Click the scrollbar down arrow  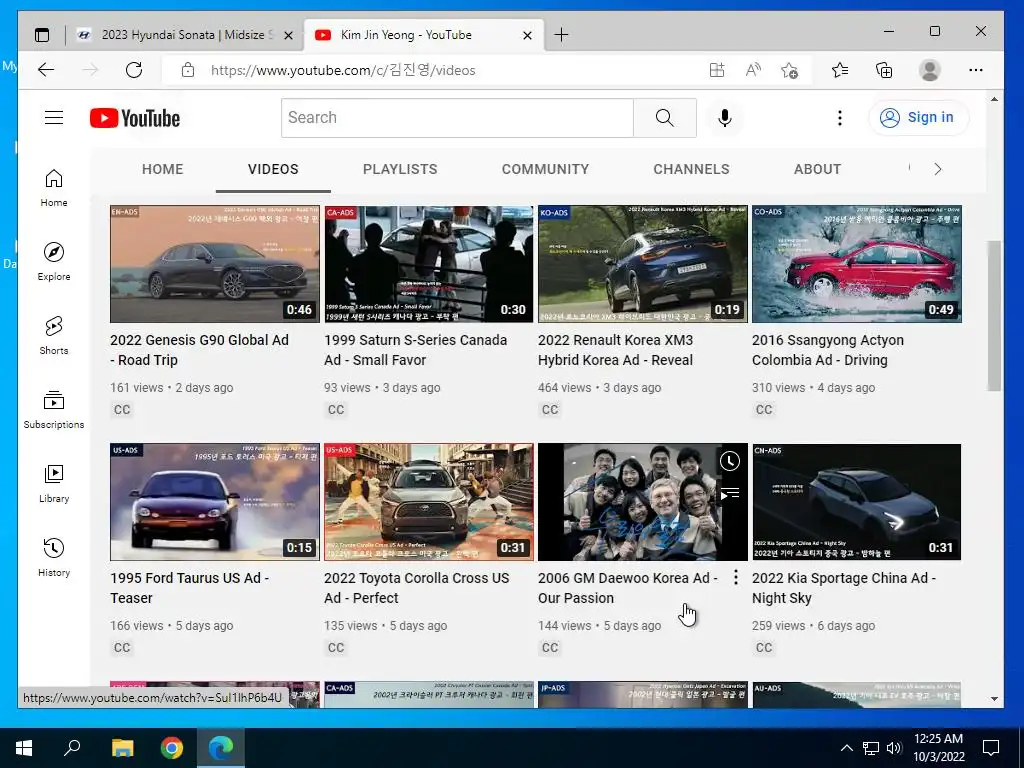[994, 699]
